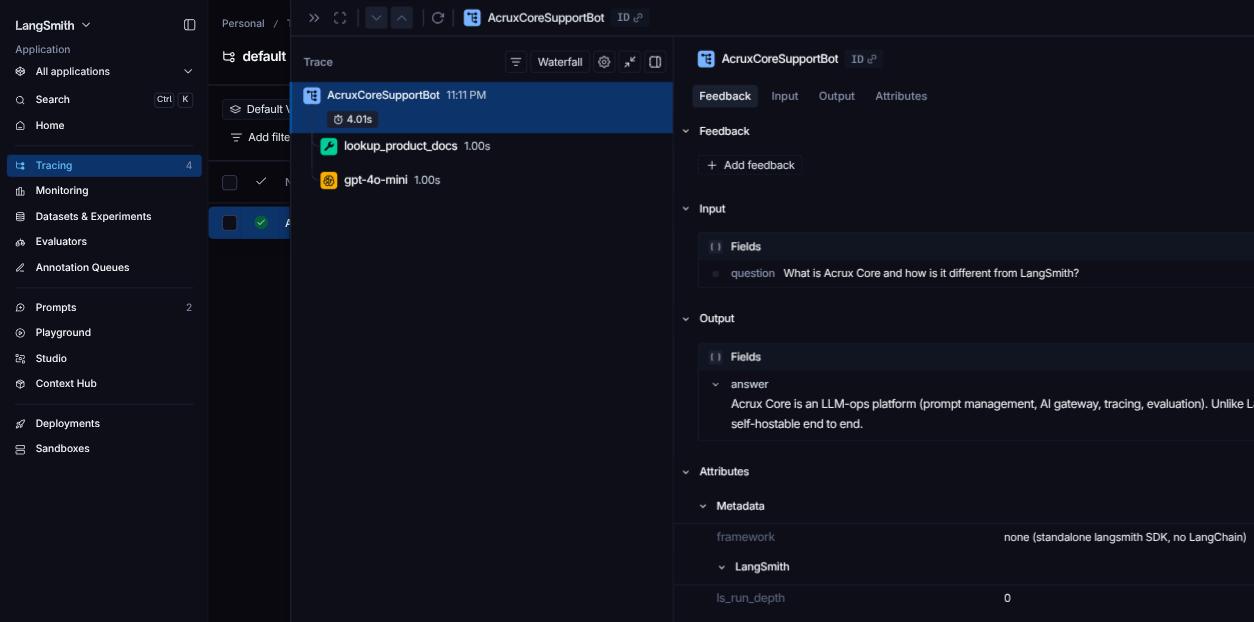Switch to the Output tab
This screenshot has height=622, width=1254.
(837, 96)
